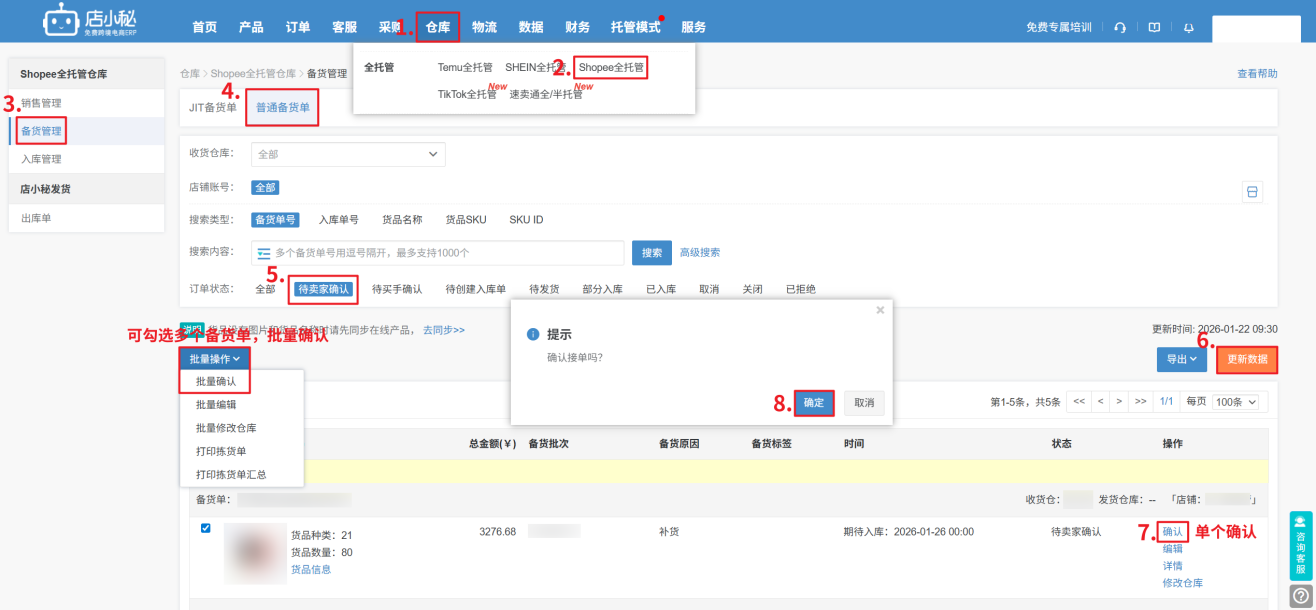Viewport: 1316px width, 610px height.
Task: Choose 入库单号 search type
Action: [339, 220]
